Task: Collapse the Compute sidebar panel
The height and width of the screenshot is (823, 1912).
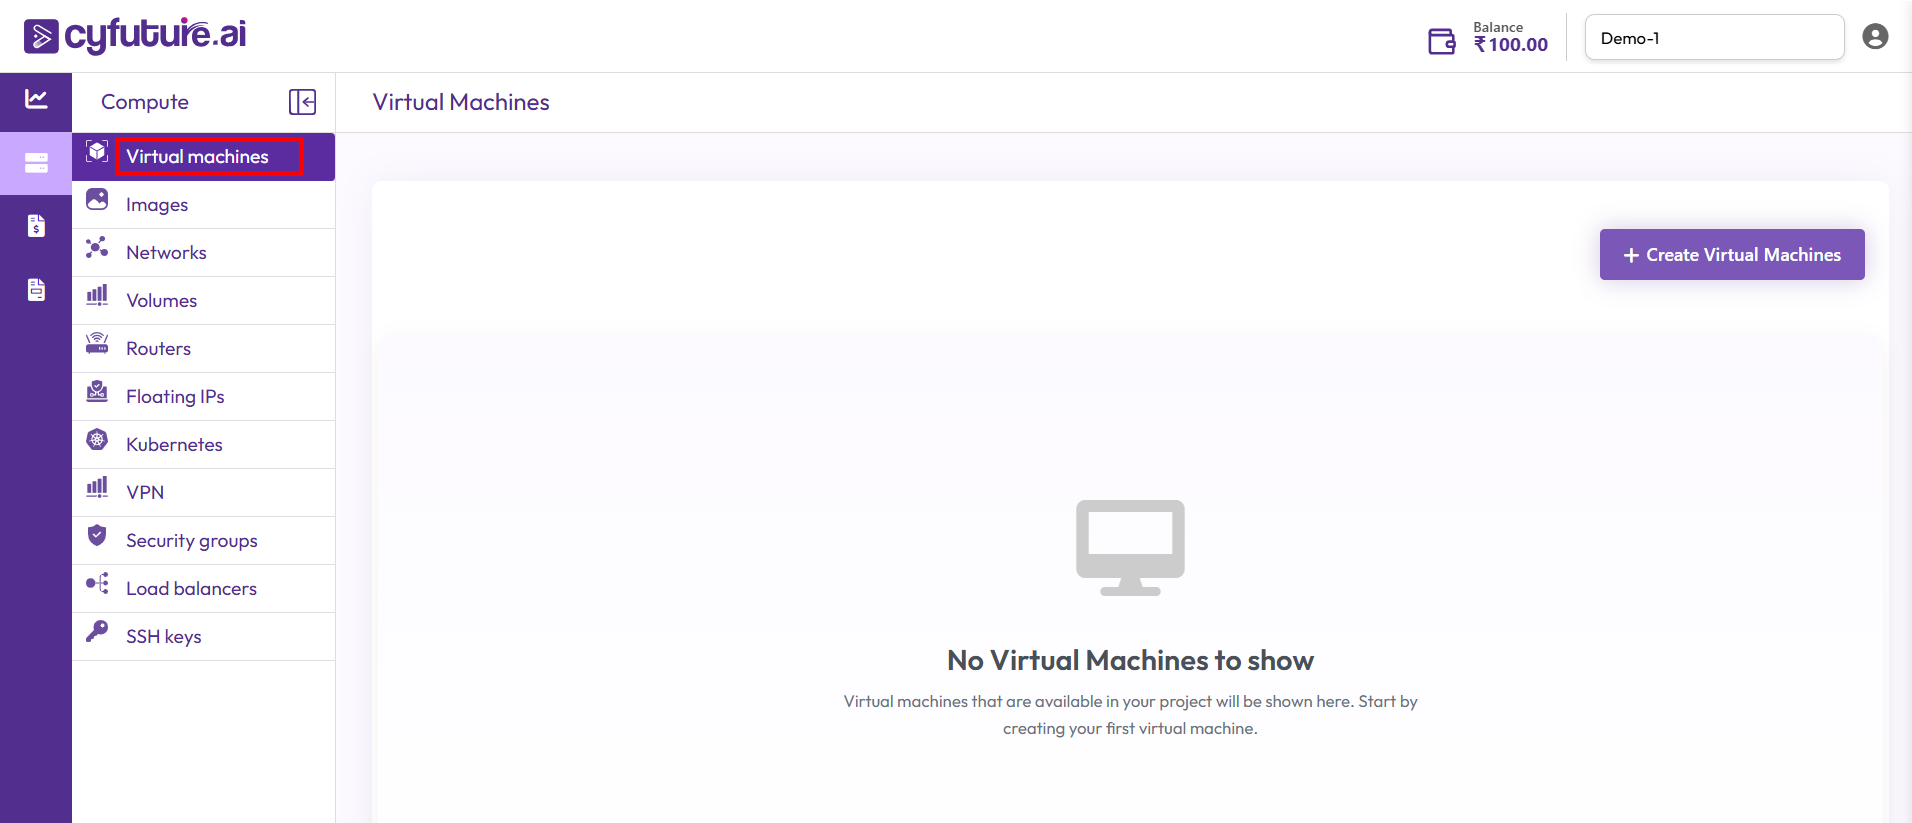Action: coord(302,102)
